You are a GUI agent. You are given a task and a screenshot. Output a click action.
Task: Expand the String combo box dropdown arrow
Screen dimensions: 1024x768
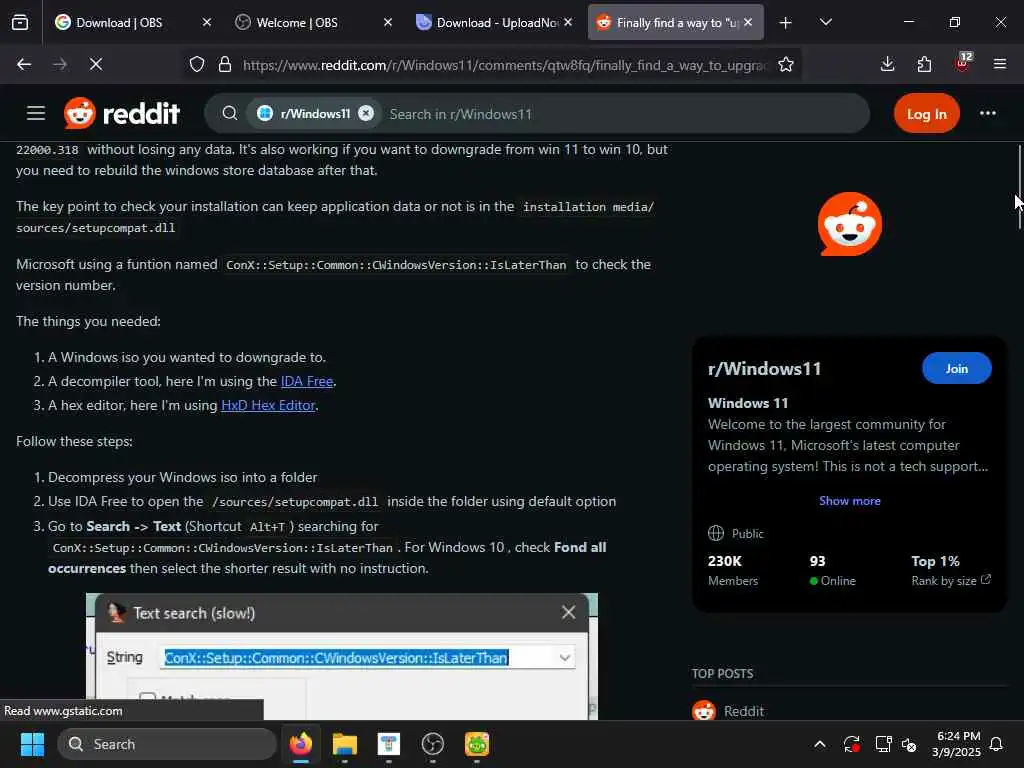pos(565,658)
